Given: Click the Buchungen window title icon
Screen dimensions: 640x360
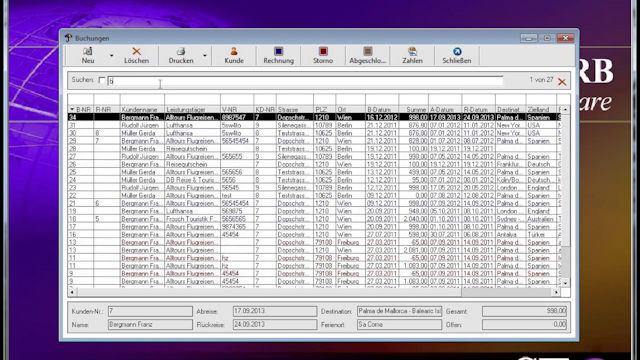Looking at the screenshot, I should [68, 38].
